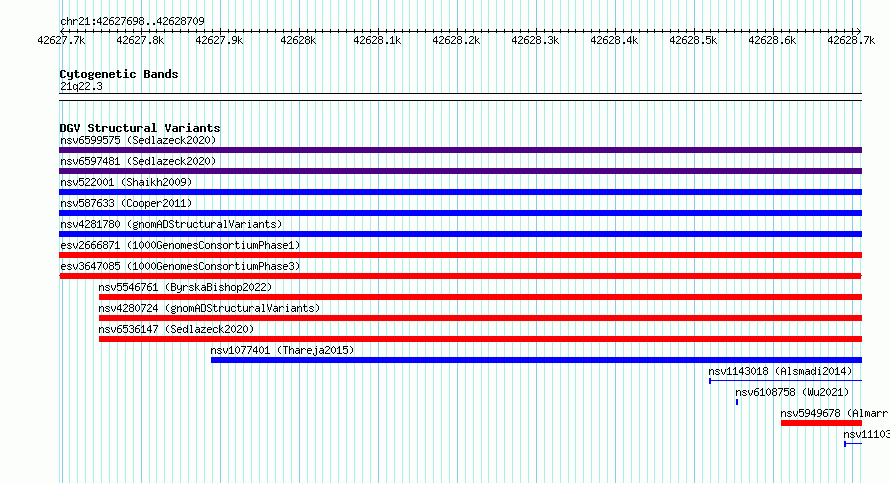Click the blue bar for nsv1077401
The height and width of the screenshot is (483, 890).
point(536,360)
